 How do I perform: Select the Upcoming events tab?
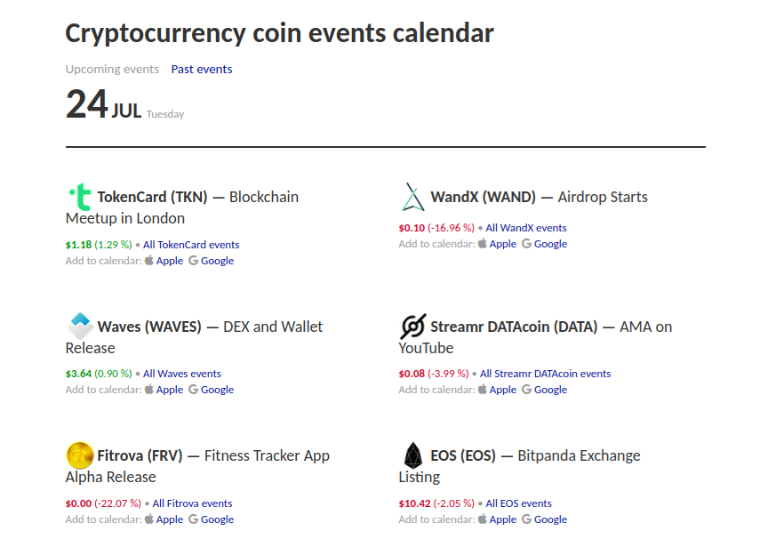(x=112, y=69)
